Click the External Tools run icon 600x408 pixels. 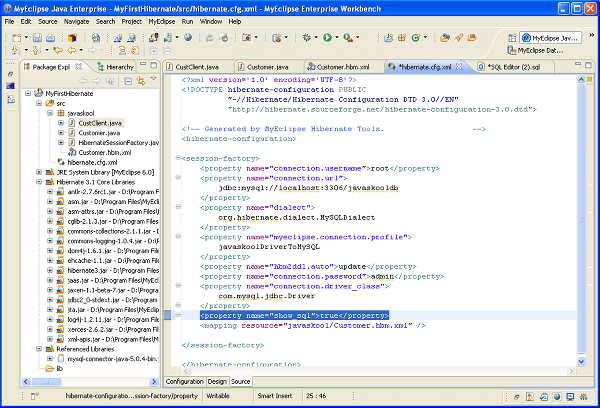[348, 38]
